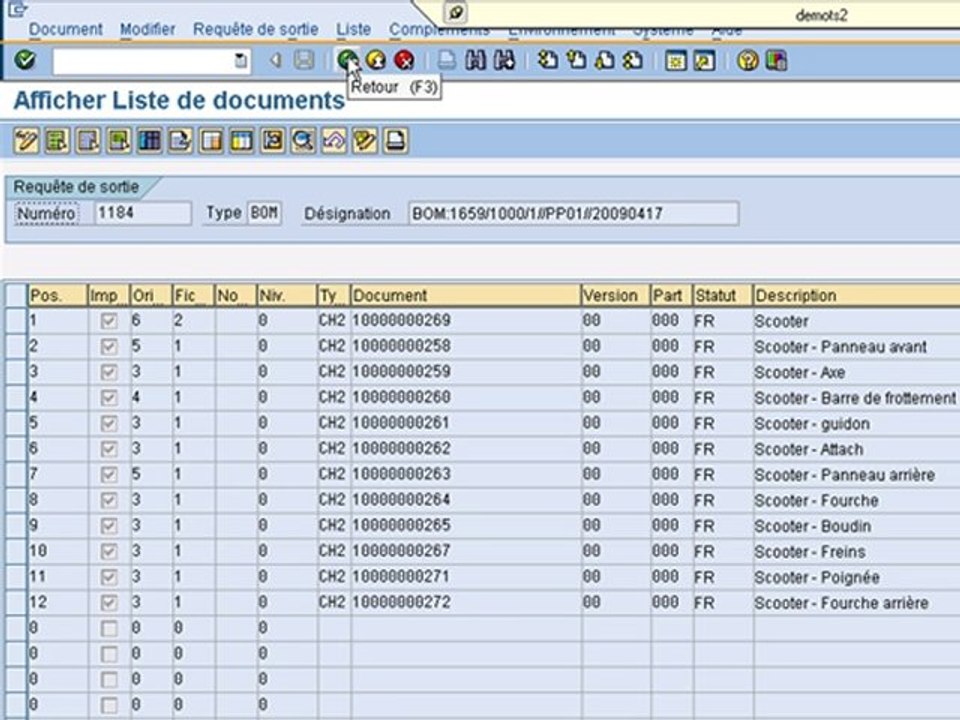Click document number 10000000260

[402, 397]
